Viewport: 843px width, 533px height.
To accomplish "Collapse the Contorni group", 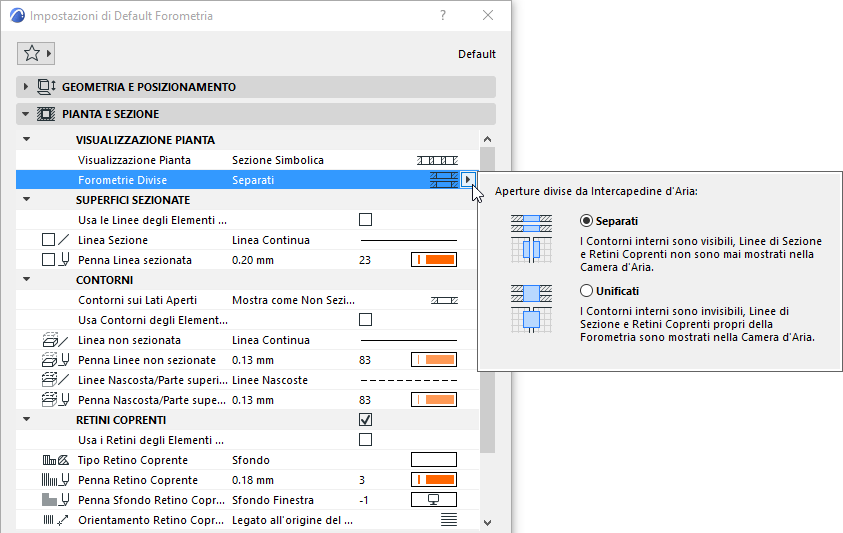I will (x=26, y=280).
